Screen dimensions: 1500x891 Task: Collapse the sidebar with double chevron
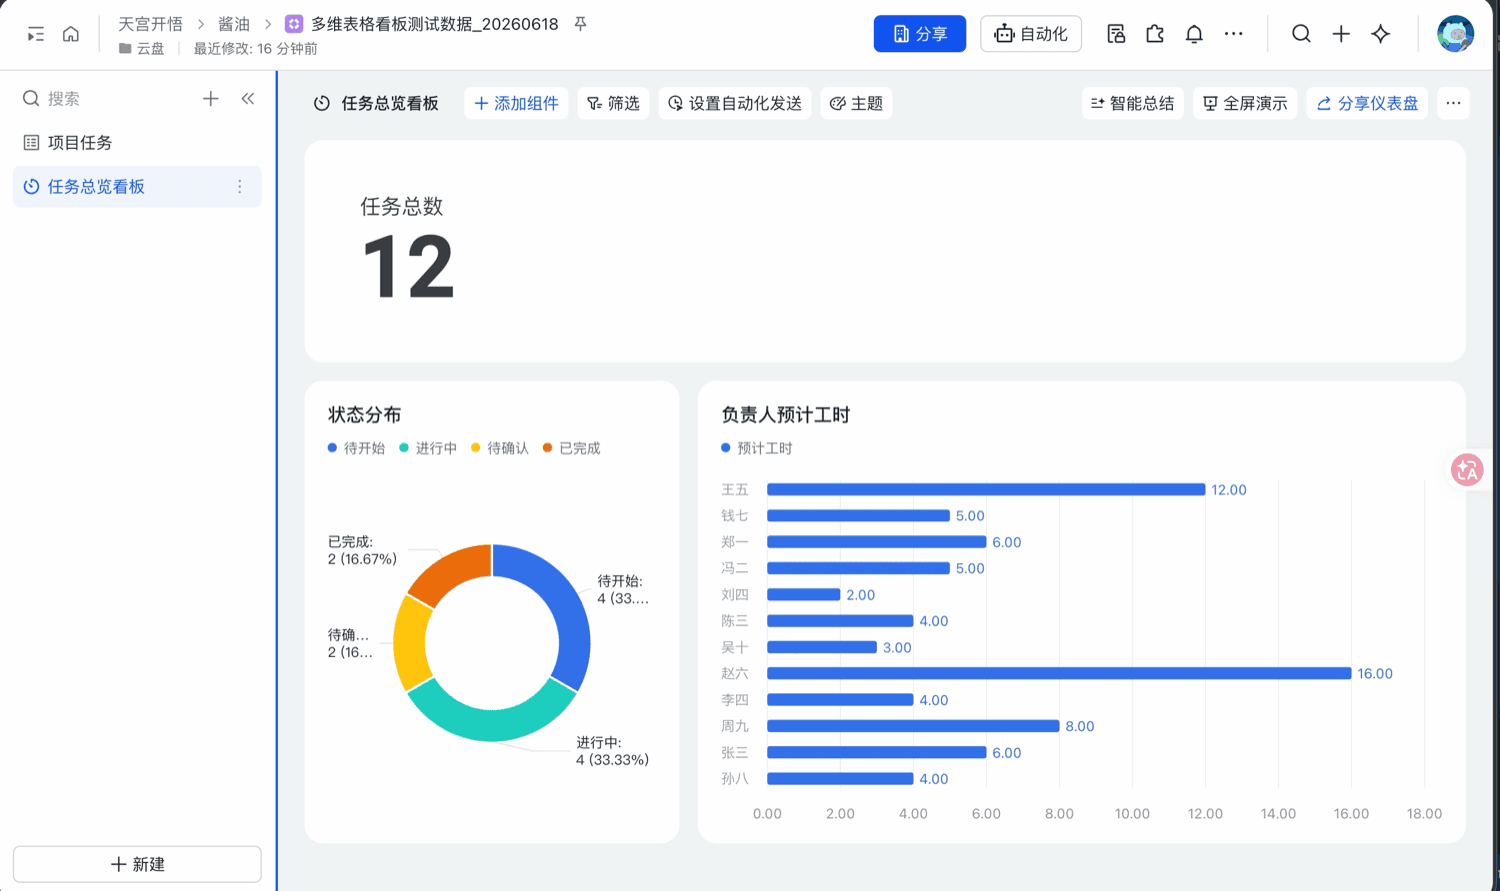(248, 99)
